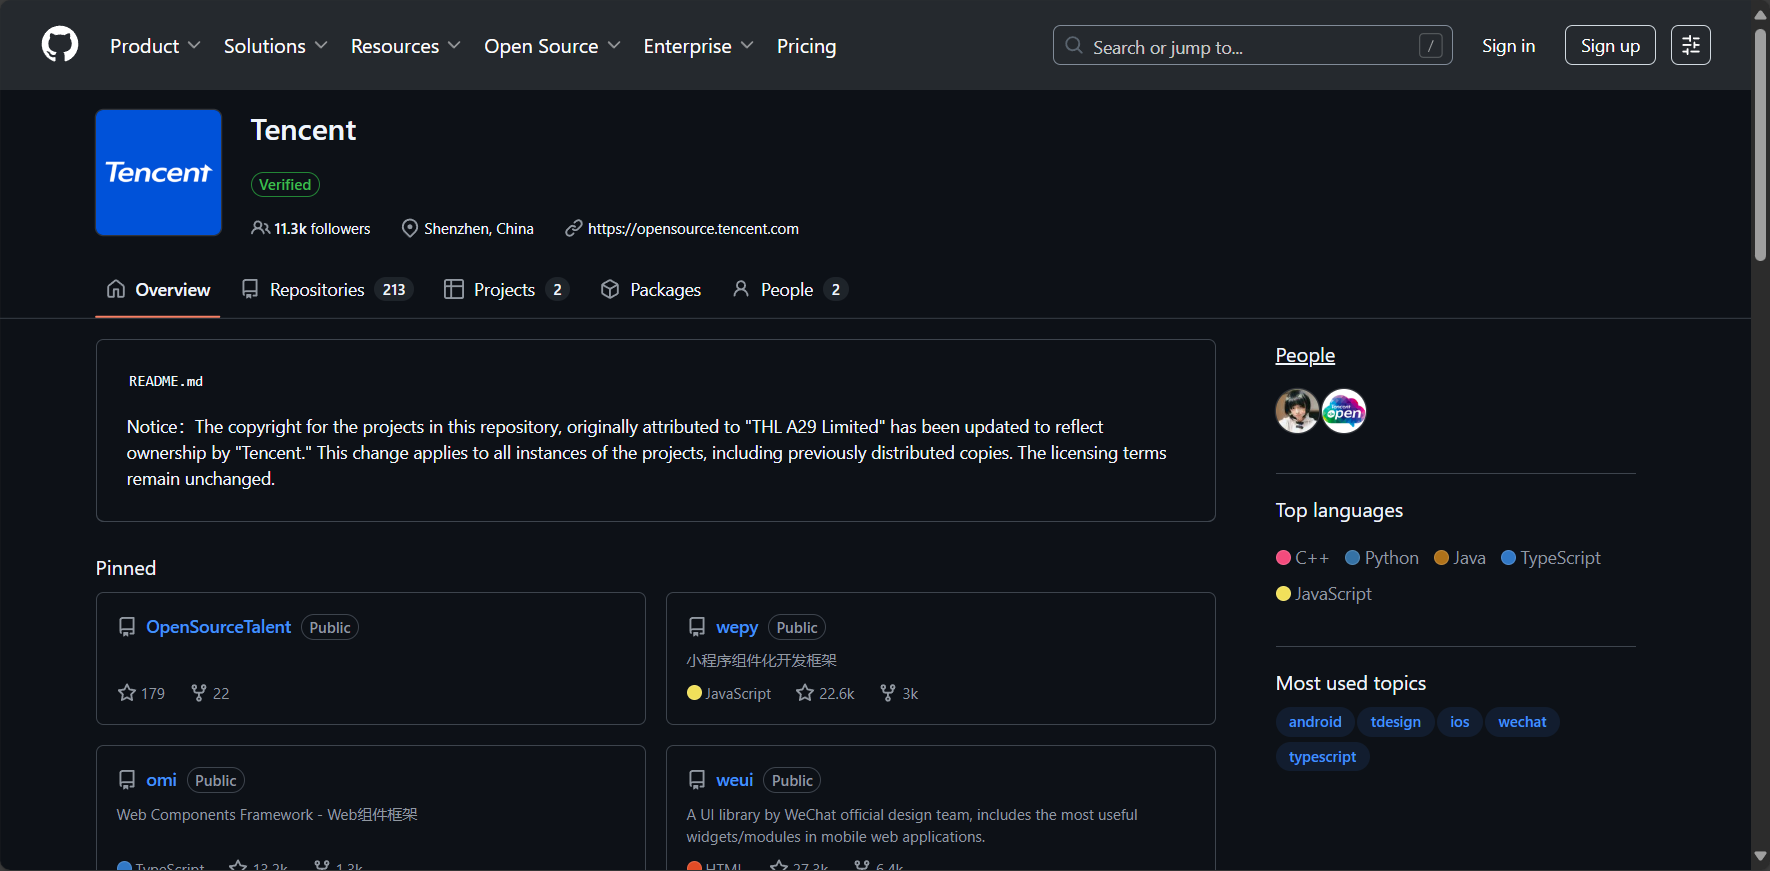The width and height of the screenshot is (1770, 871).
Task: Click the scrollbar down arrow
Action: point(1760,857)
